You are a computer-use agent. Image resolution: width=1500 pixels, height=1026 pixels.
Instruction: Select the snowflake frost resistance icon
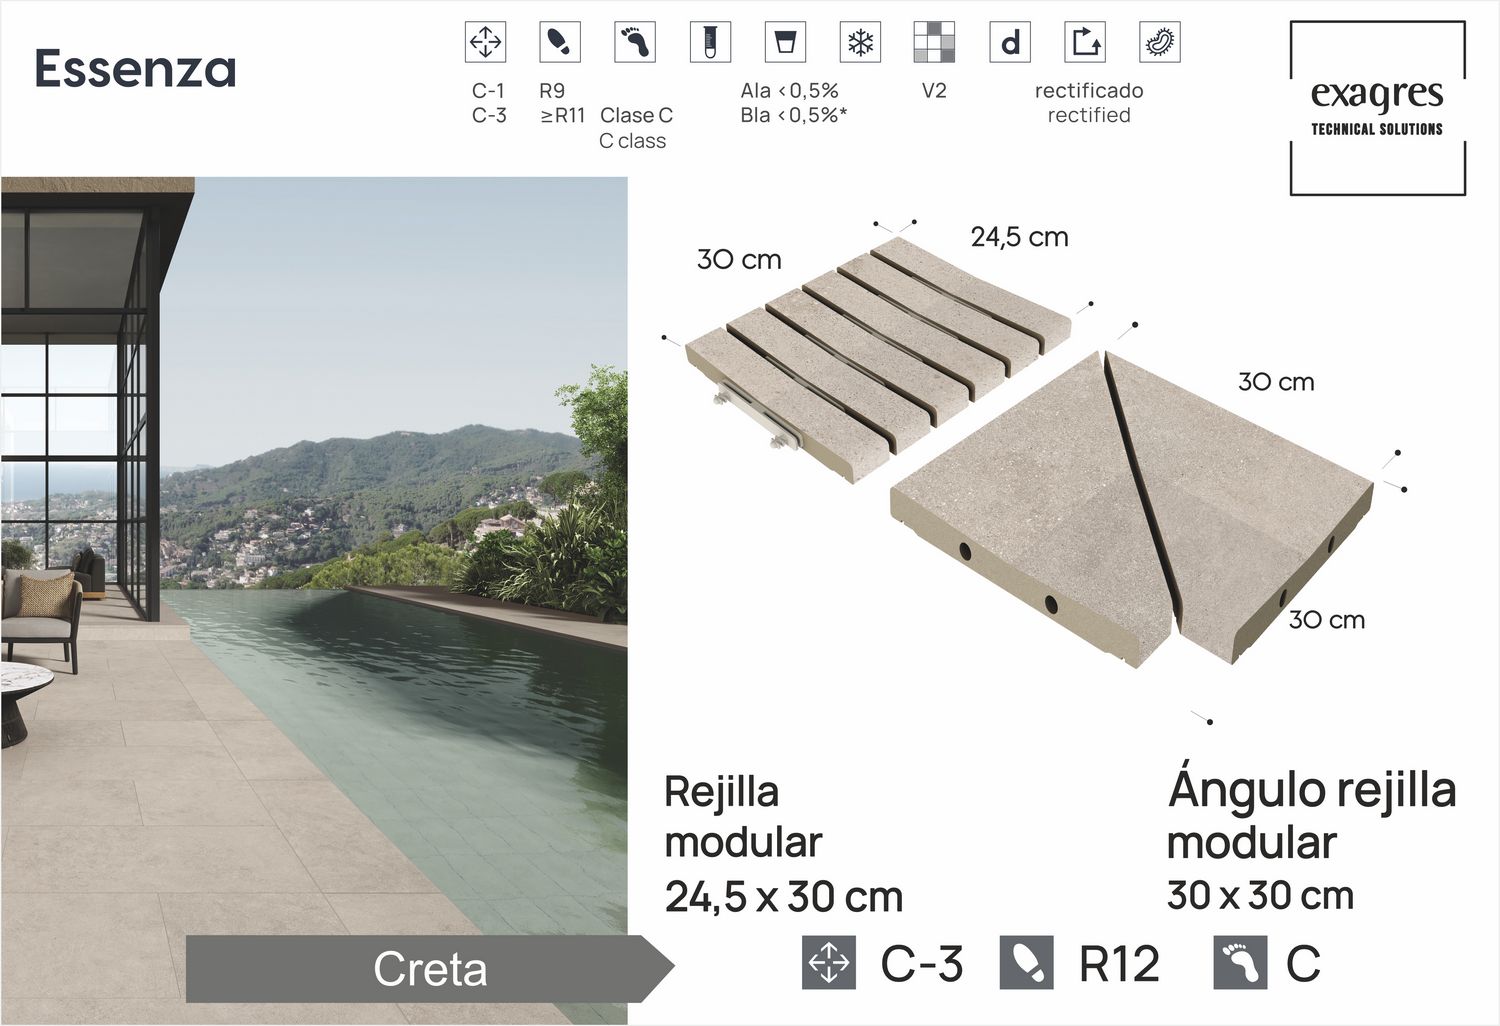[x=860, y=42]
